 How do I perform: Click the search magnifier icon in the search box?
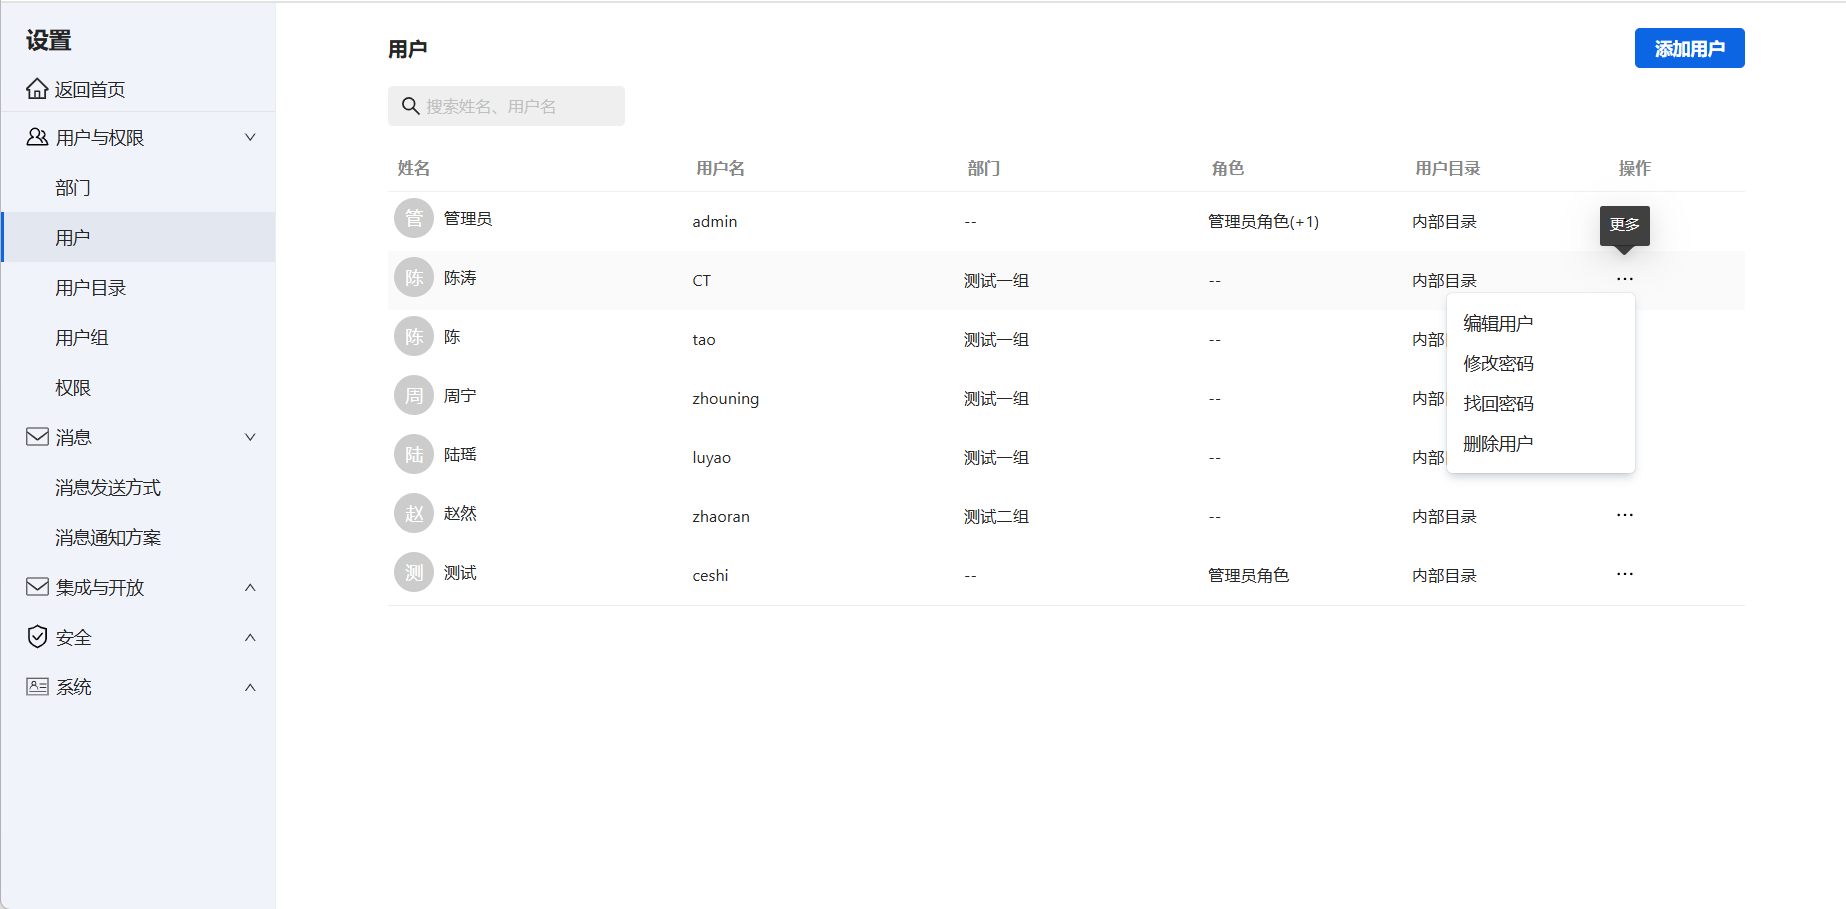click(x=411, y=105)
